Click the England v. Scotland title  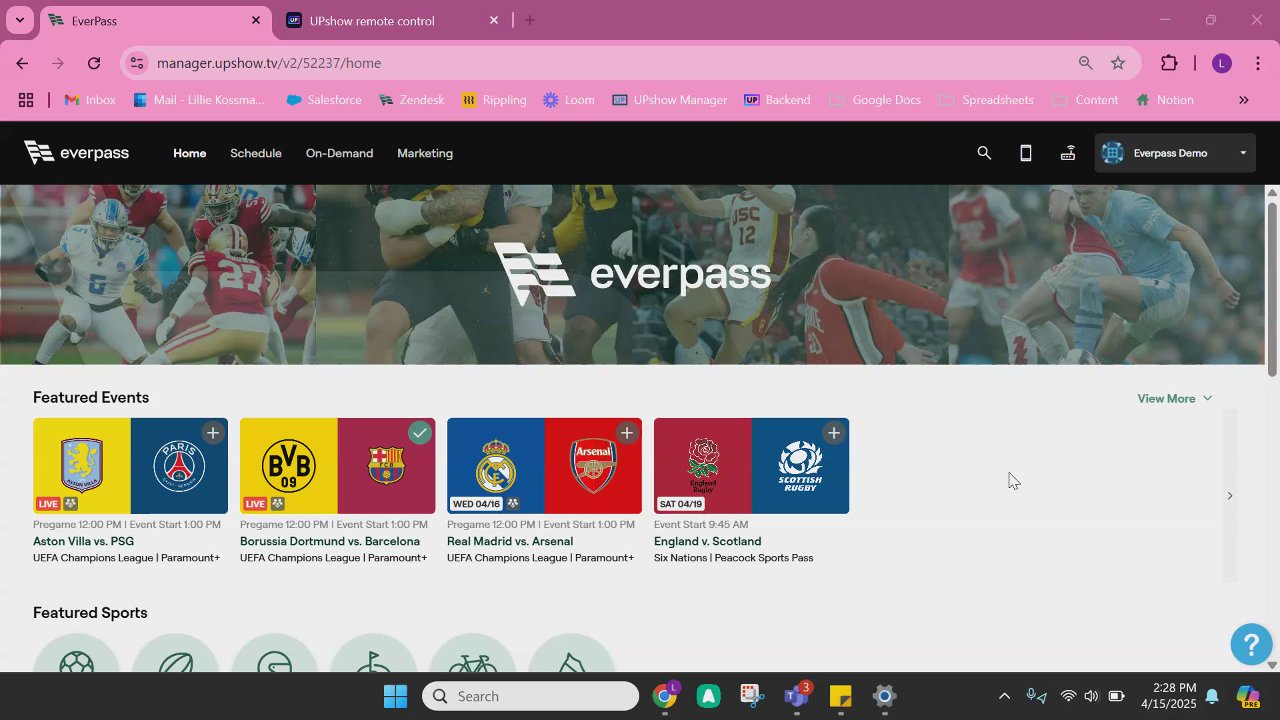(x=707, y=541)
